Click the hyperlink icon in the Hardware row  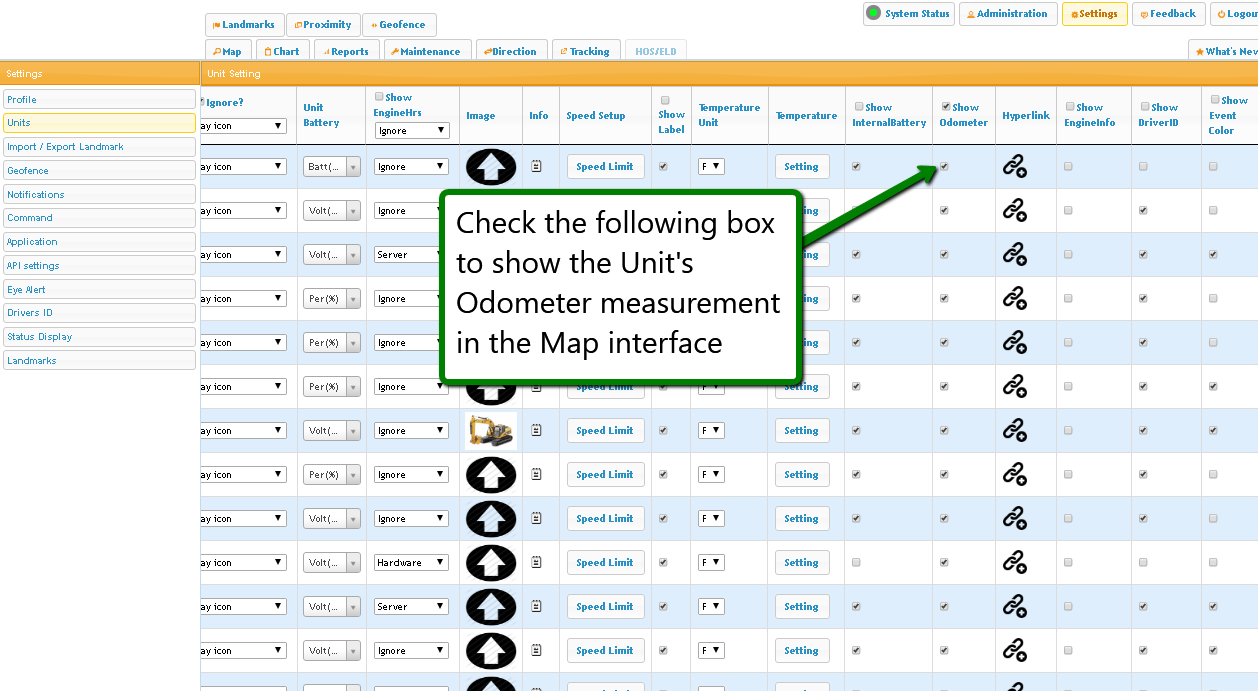pyautogui.click(x=1014, y=563)
